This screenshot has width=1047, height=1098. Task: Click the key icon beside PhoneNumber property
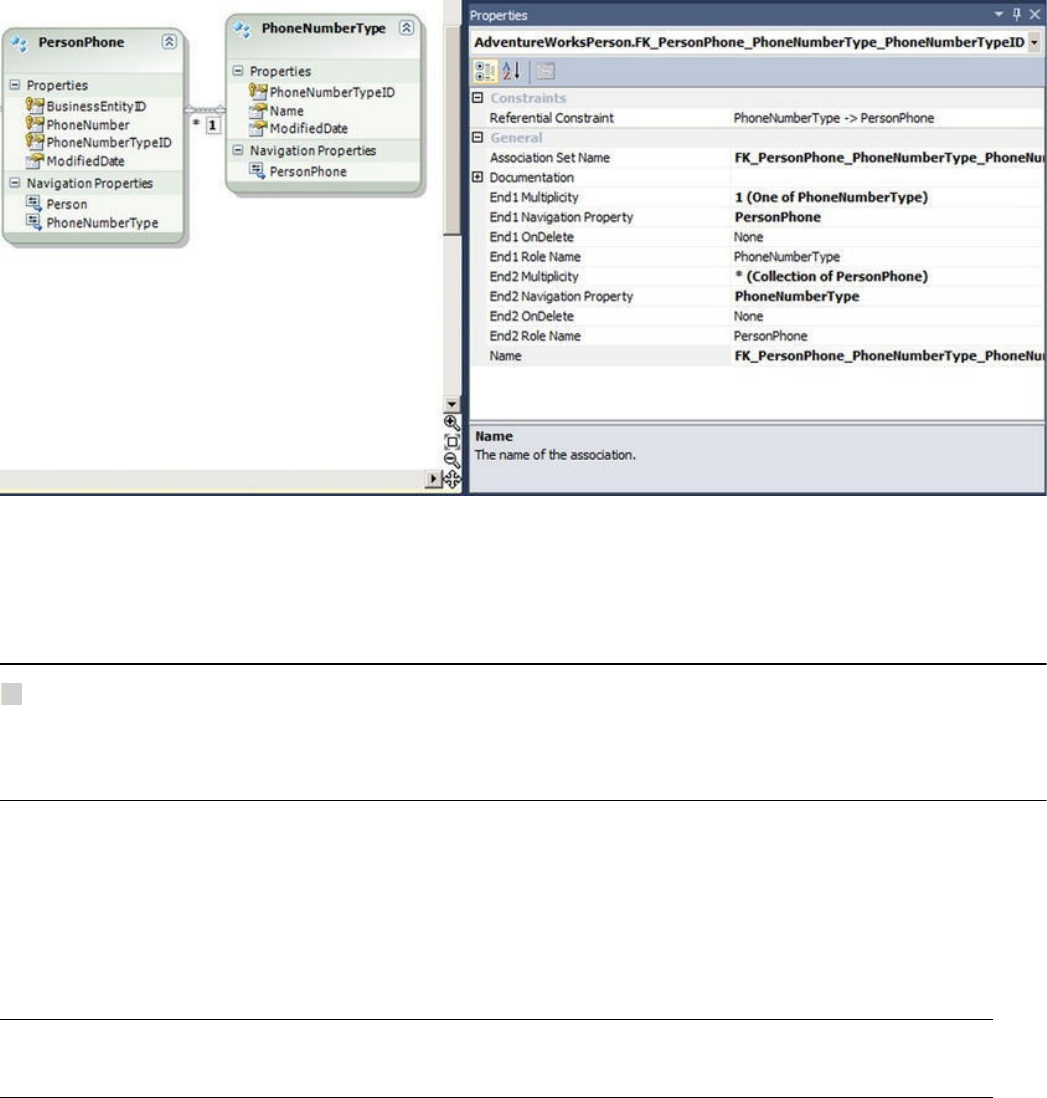click(34, 124)
